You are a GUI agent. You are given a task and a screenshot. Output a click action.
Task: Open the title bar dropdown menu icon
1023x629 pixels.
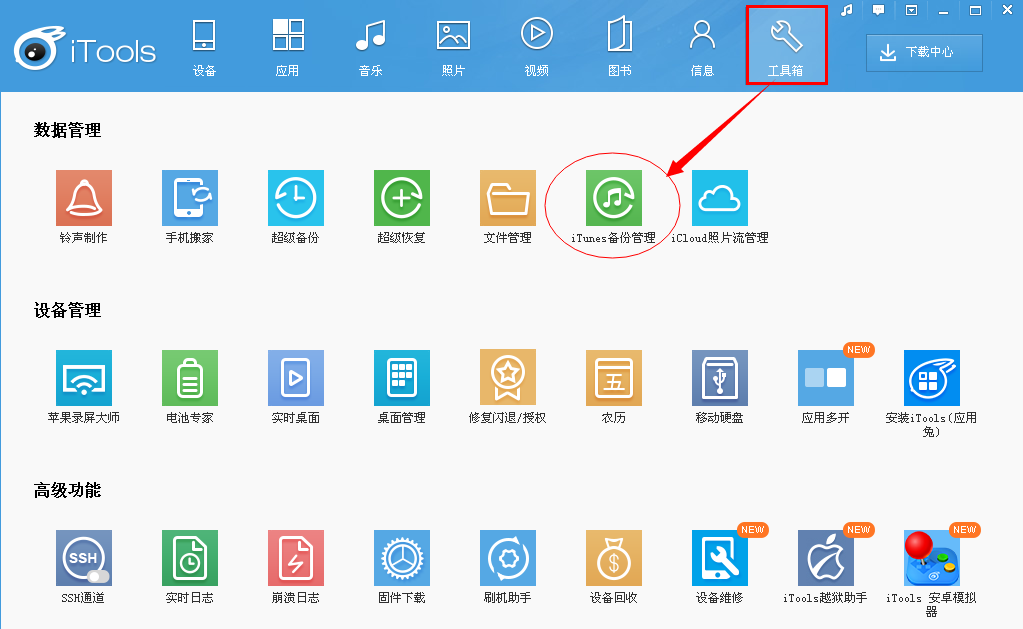coord(911,10)
